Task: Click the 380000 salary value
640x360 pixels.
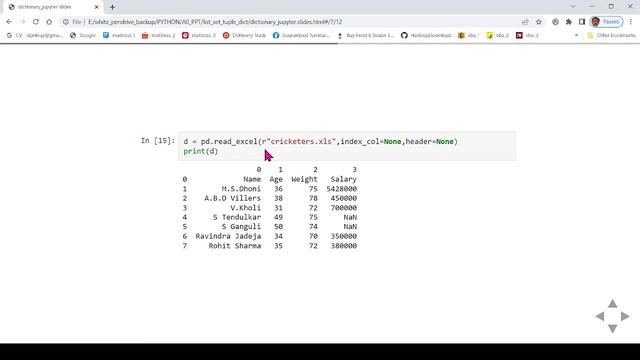Action: point(344,246)
